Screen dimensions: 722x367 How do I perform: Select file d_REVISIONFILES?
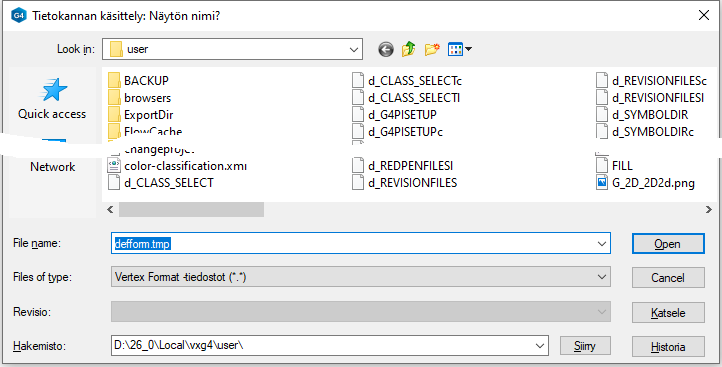405,182
